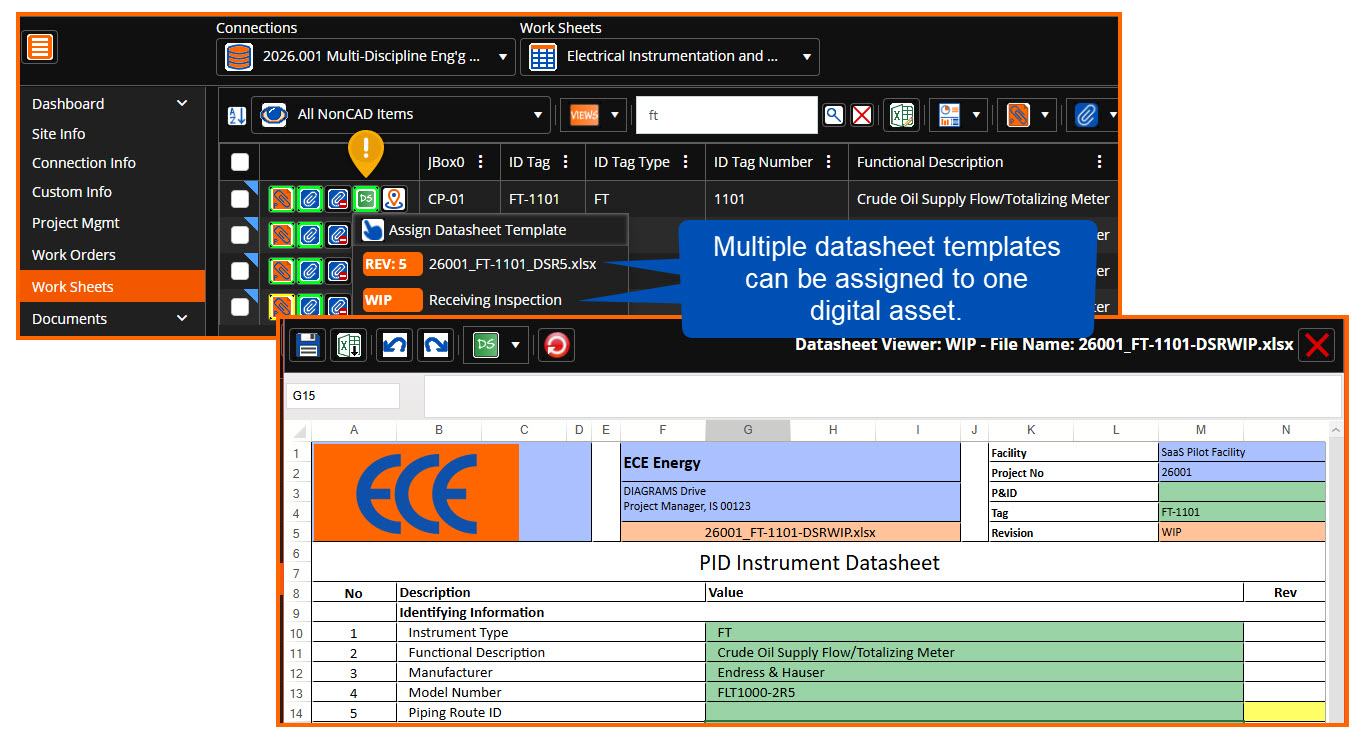This screenshot has height=736, width=1356.
Task: Open ID Tag column options menu
Action: [566, 162]
